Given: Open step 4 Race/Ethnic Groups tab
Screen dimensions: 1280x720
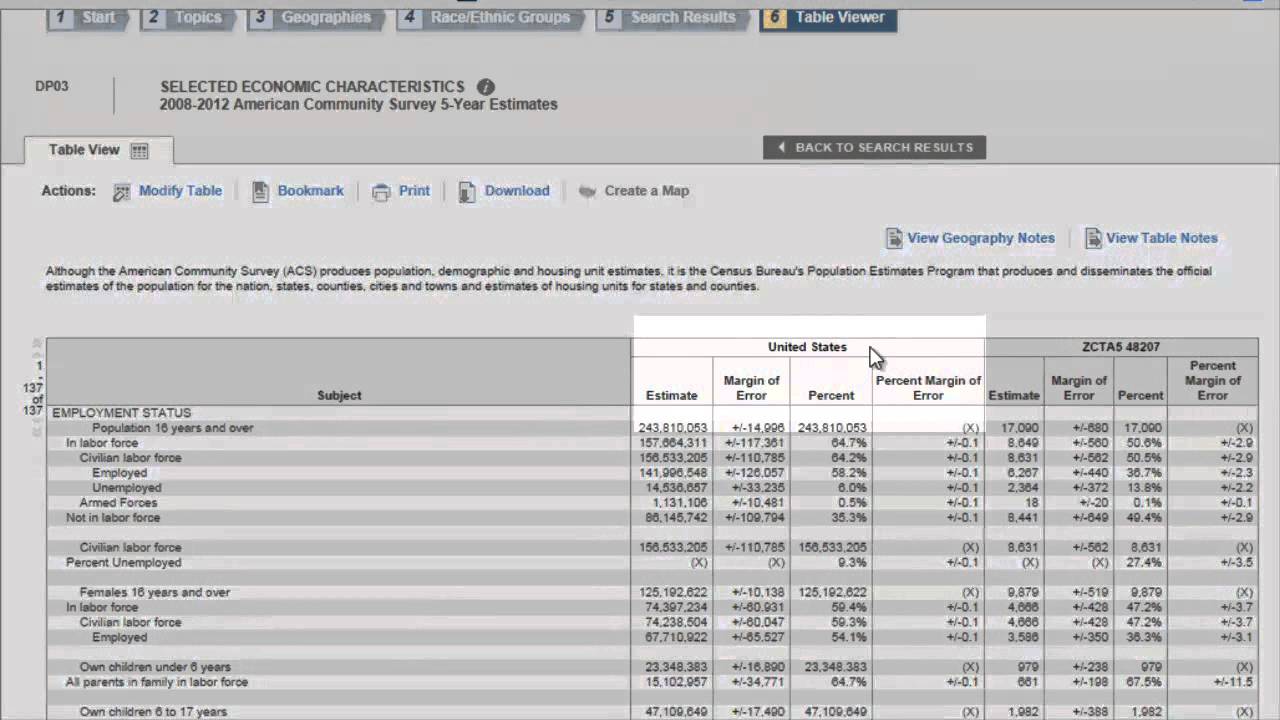Looking at the screenshot, I should [490, 17].
